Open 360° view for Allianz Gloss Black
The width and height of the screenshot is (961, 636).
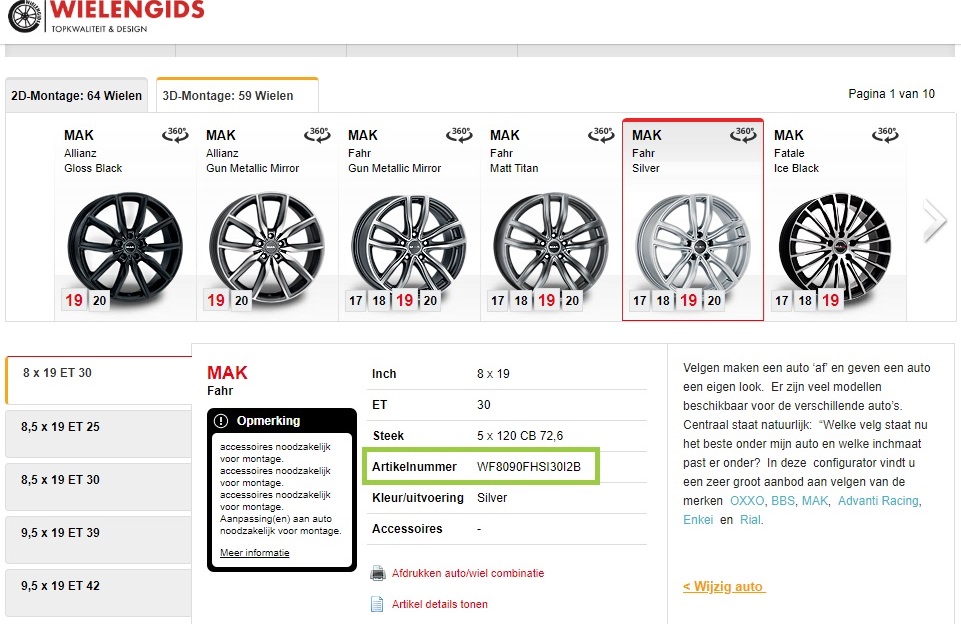click(x=175, y=134)
